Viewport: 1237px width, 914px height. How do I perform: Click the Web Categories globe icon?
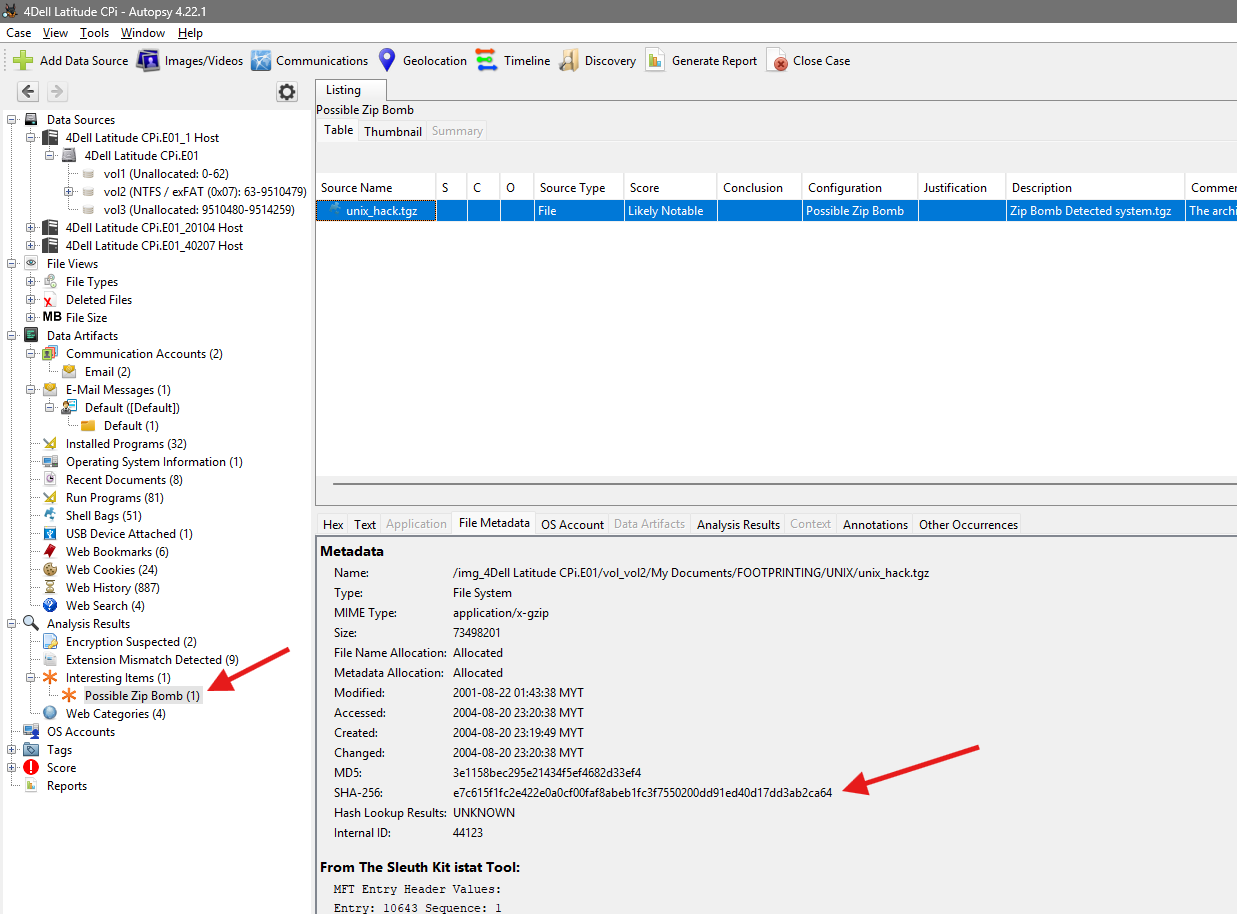50,714
